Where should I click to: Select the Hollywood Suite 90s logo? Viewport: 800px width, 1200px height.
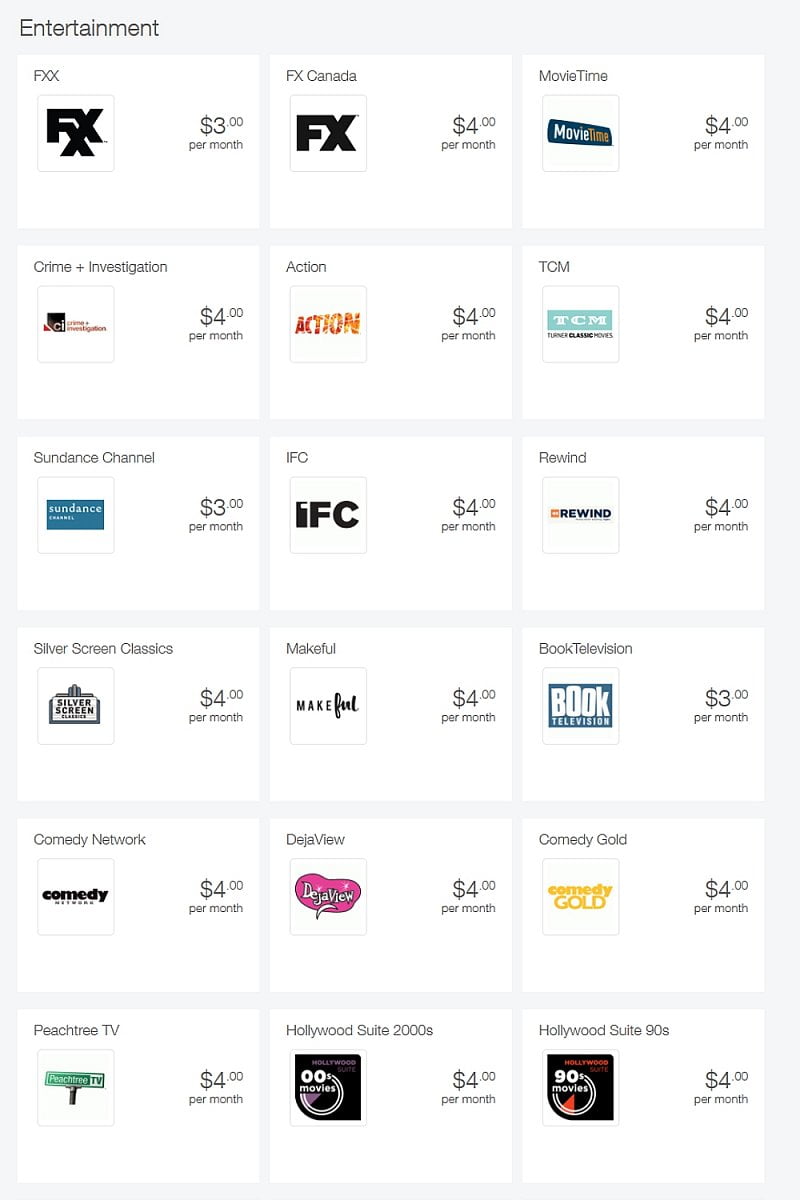point(581,1088)
